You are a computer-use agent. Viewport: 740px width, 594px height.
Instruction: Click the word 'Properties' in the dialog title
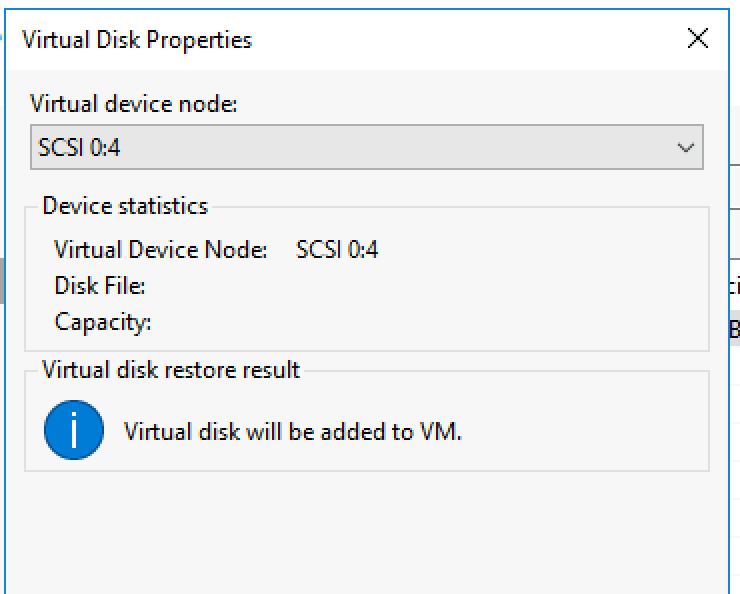point(199,40)
